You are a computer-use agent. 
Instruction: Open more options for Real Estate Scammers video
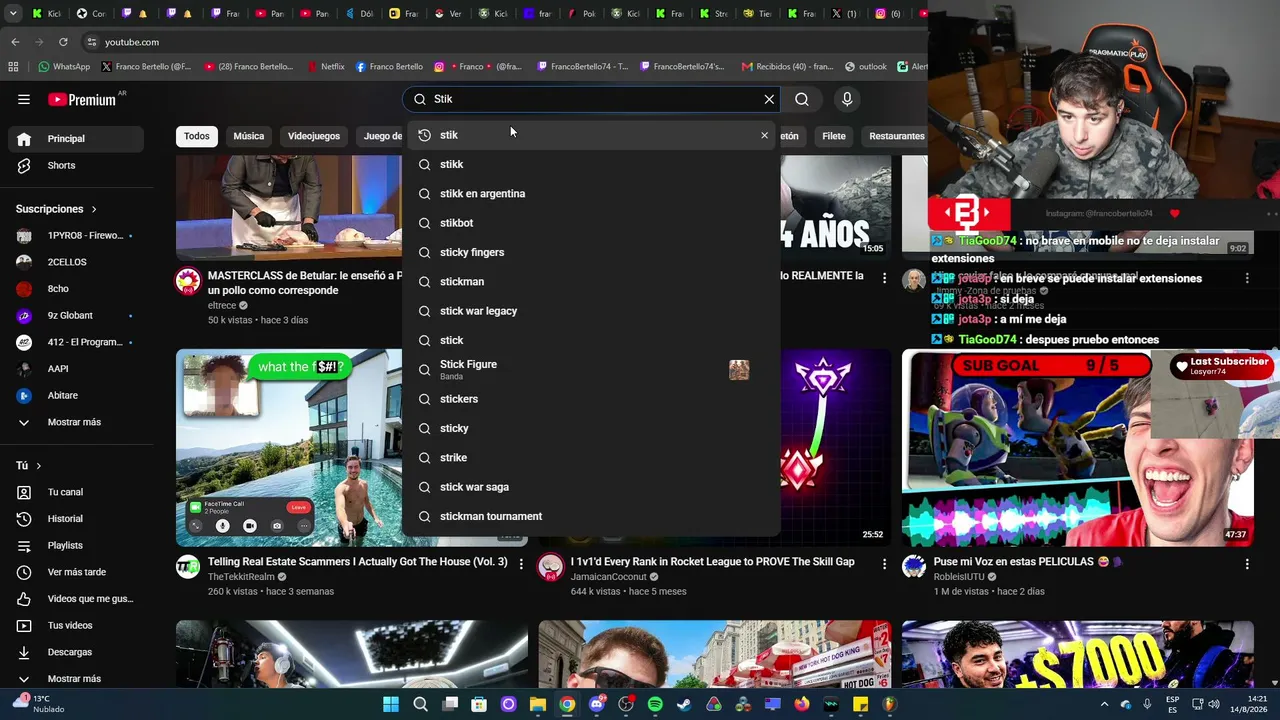click(x=521, y=564)
